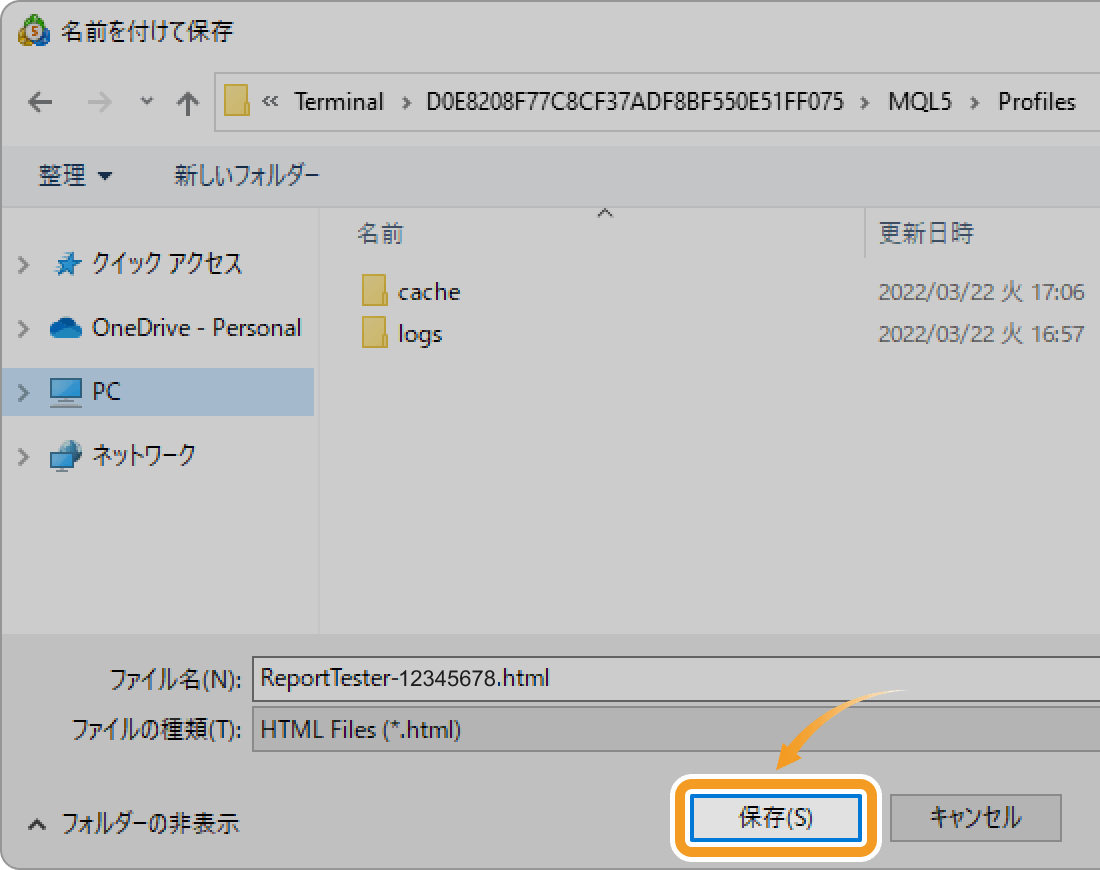Screen dimensions: 1100x870
Task: Click the Quick Access star icon
Action: (67, 264)
